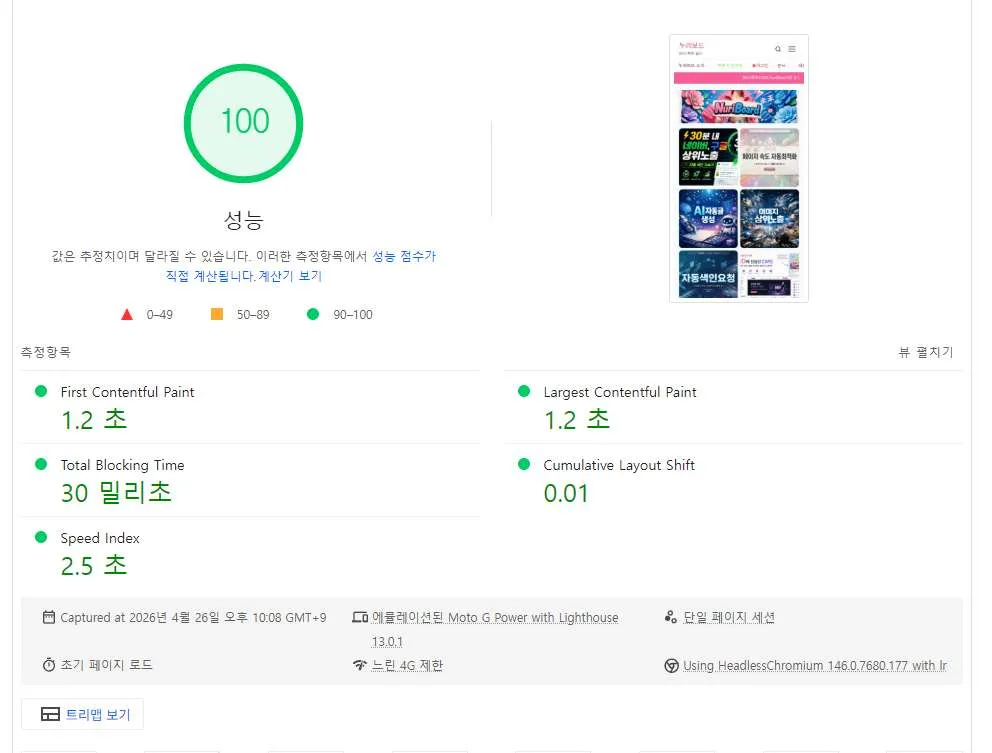This screenshot has width=992, height=753.
Task: Click the stopwatch icon beside 초기 페이지 로드
Action: [49, 665]
